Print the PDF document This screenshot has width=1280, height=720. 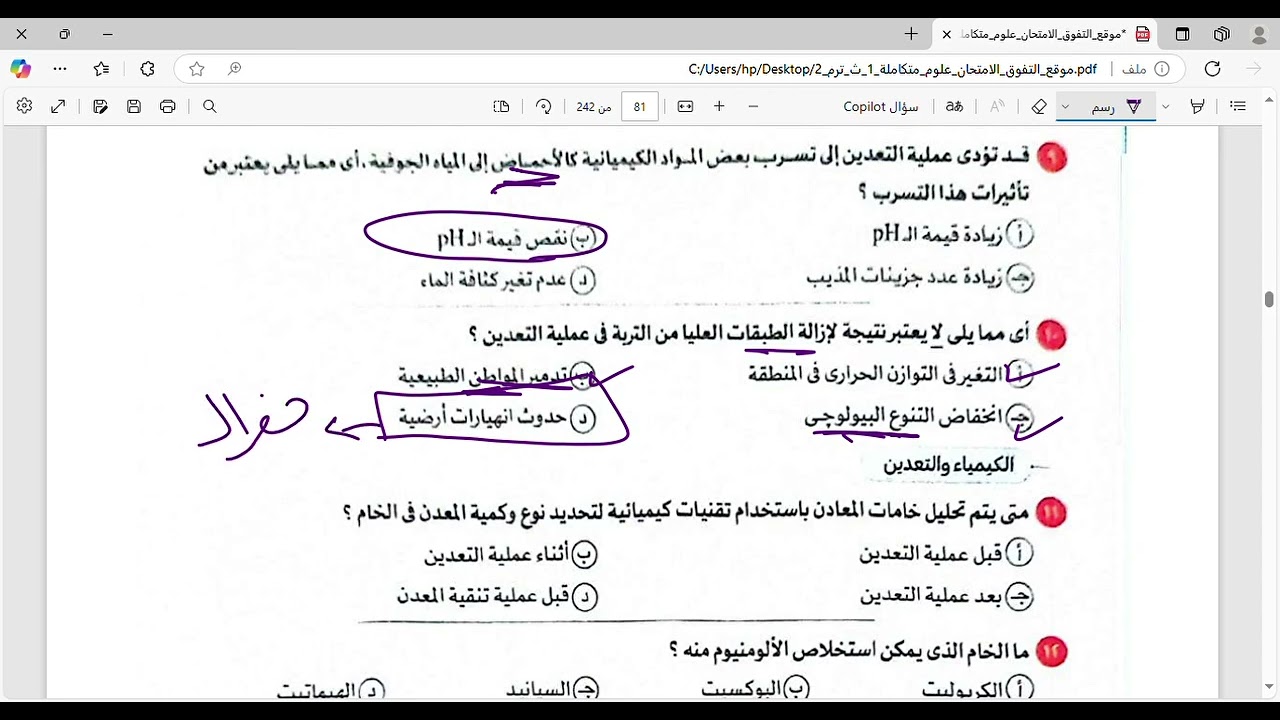pos(167,106)
